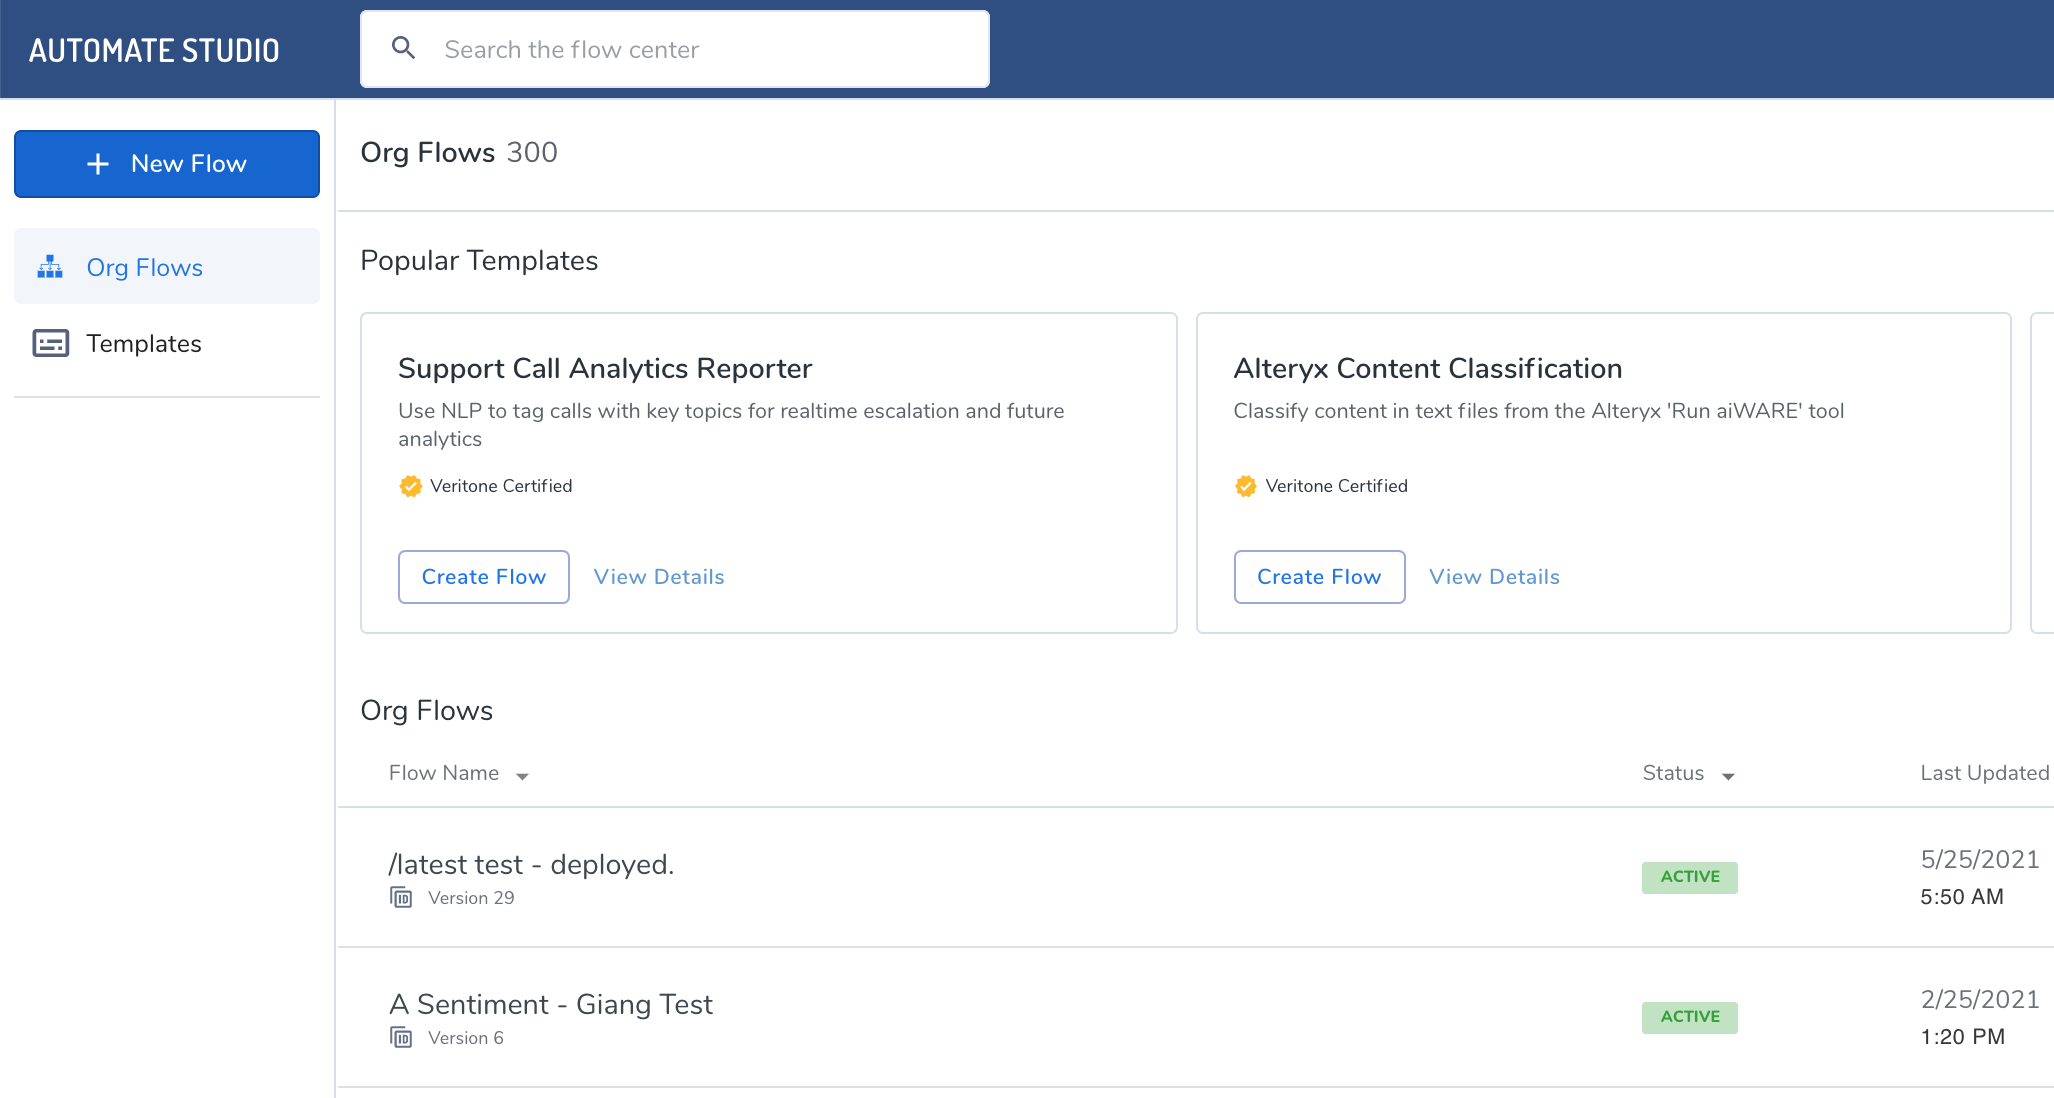Click the plus icon on New Flow
The image size is (2054, 1098).
[98, 164]
